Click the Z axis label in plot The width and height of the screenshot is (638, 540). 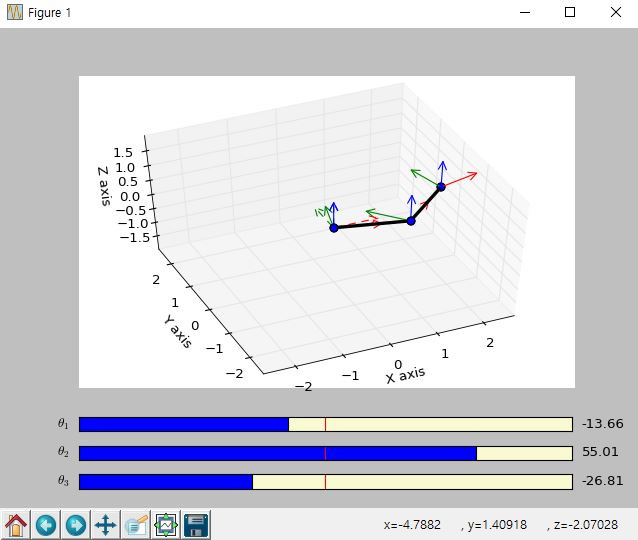coord(104,186)
